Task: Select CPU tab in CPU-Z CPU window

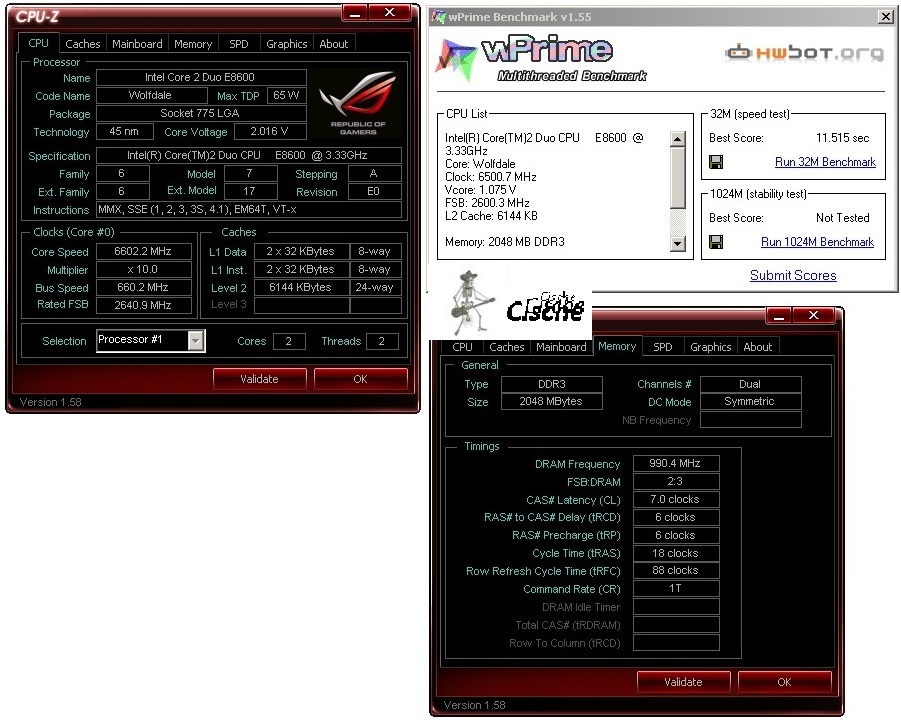Action: (38, 43)
